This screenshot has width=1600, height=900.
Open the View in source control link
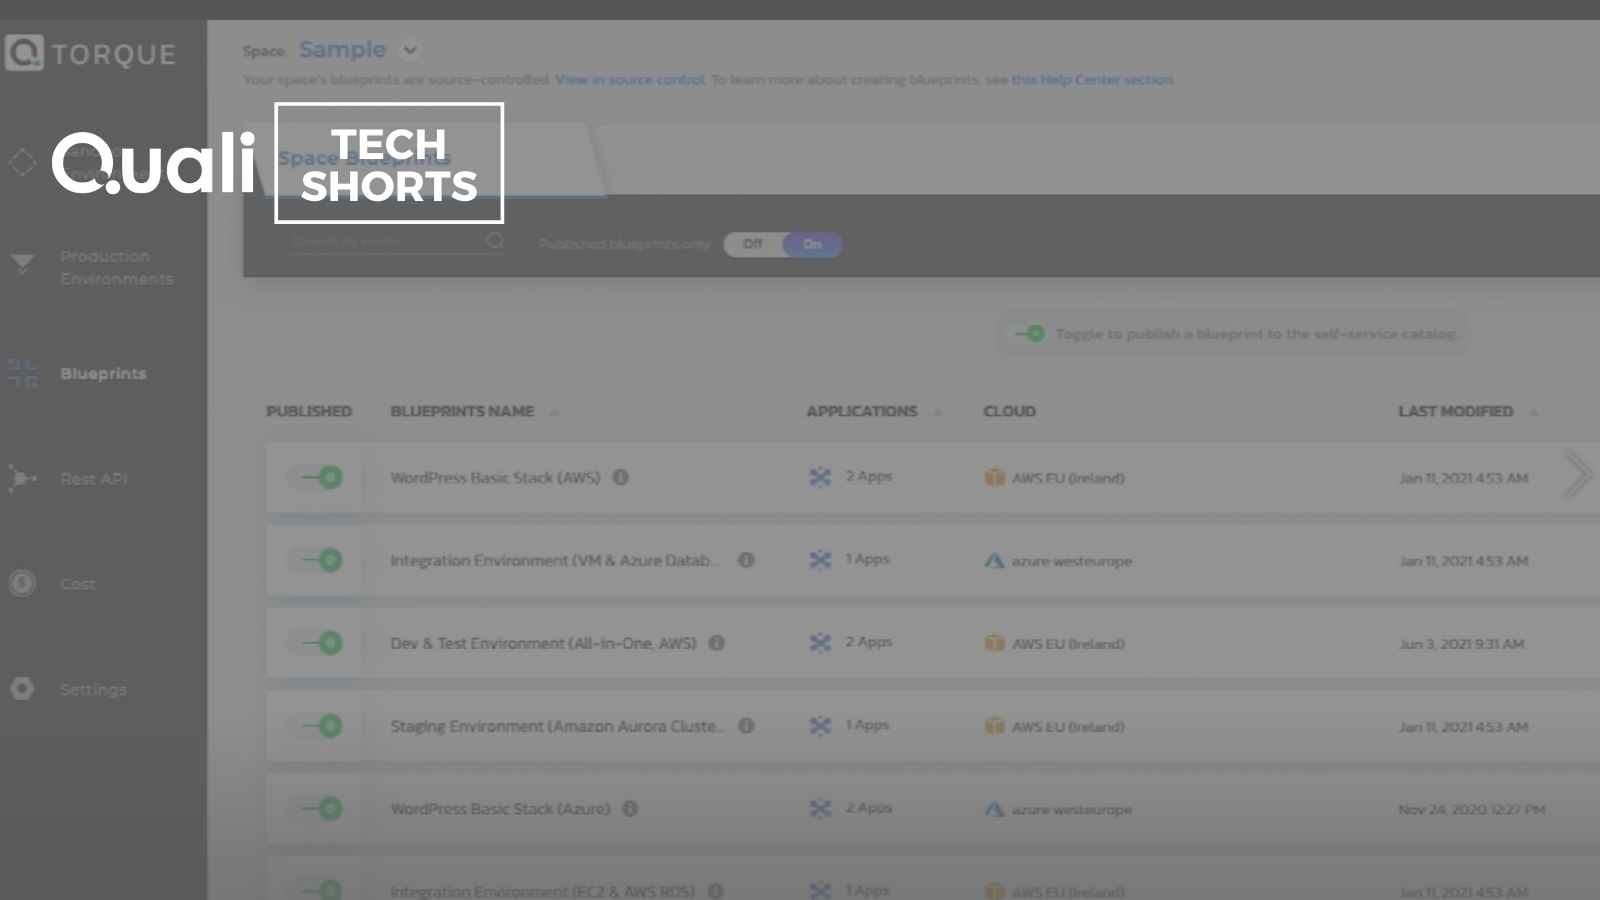click(x=630, y=80)
